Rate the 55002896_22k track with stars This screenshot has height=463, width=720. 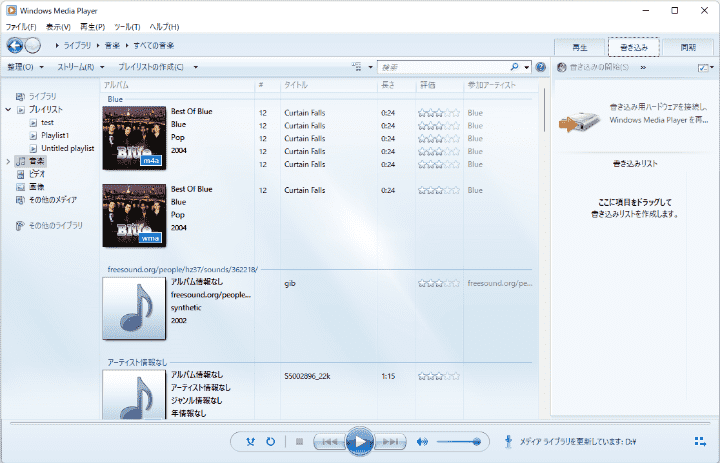439,376
